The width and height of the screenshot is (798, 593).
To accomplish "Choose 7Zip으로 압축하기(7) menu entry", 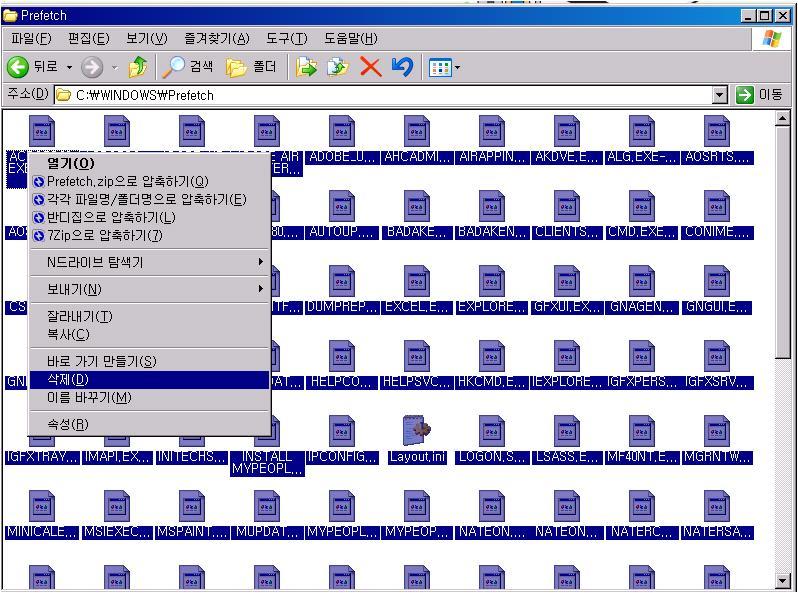I will click(149, 236).
